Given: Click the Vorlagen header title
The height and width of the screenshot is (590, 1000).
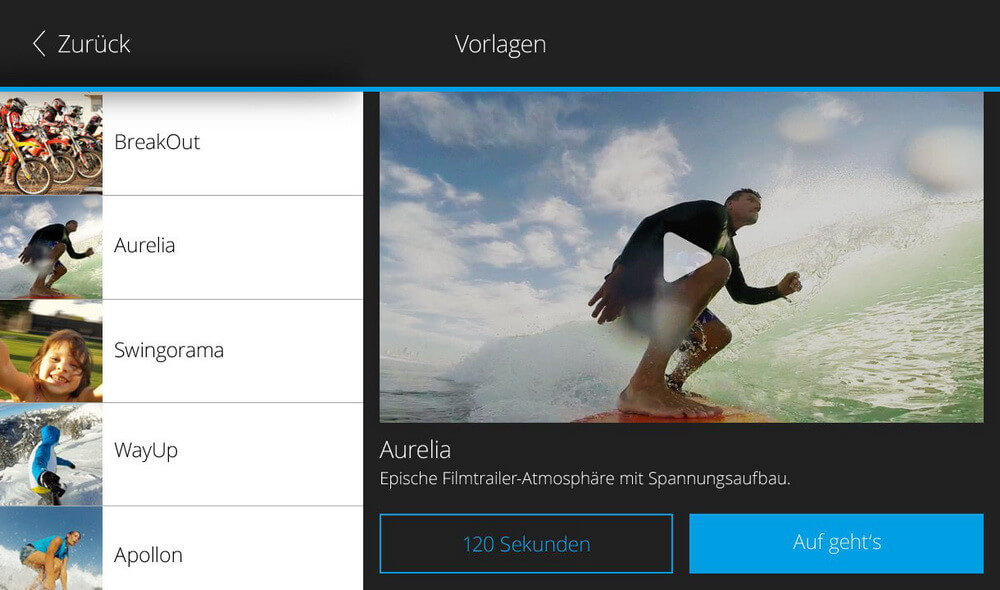Looking at the screenshot, I should (x=500, y=44).
